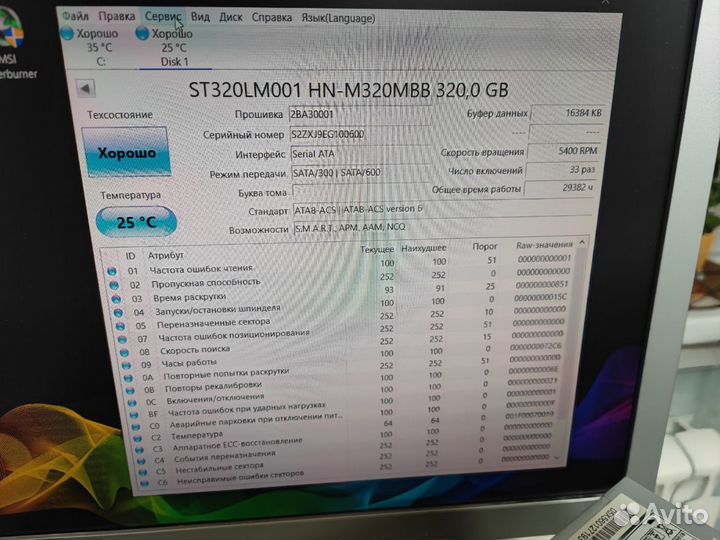This screenshot has width=720, height=540.
Task: Click status icon of attribute C2 row
Action: (x=138, y=439)
